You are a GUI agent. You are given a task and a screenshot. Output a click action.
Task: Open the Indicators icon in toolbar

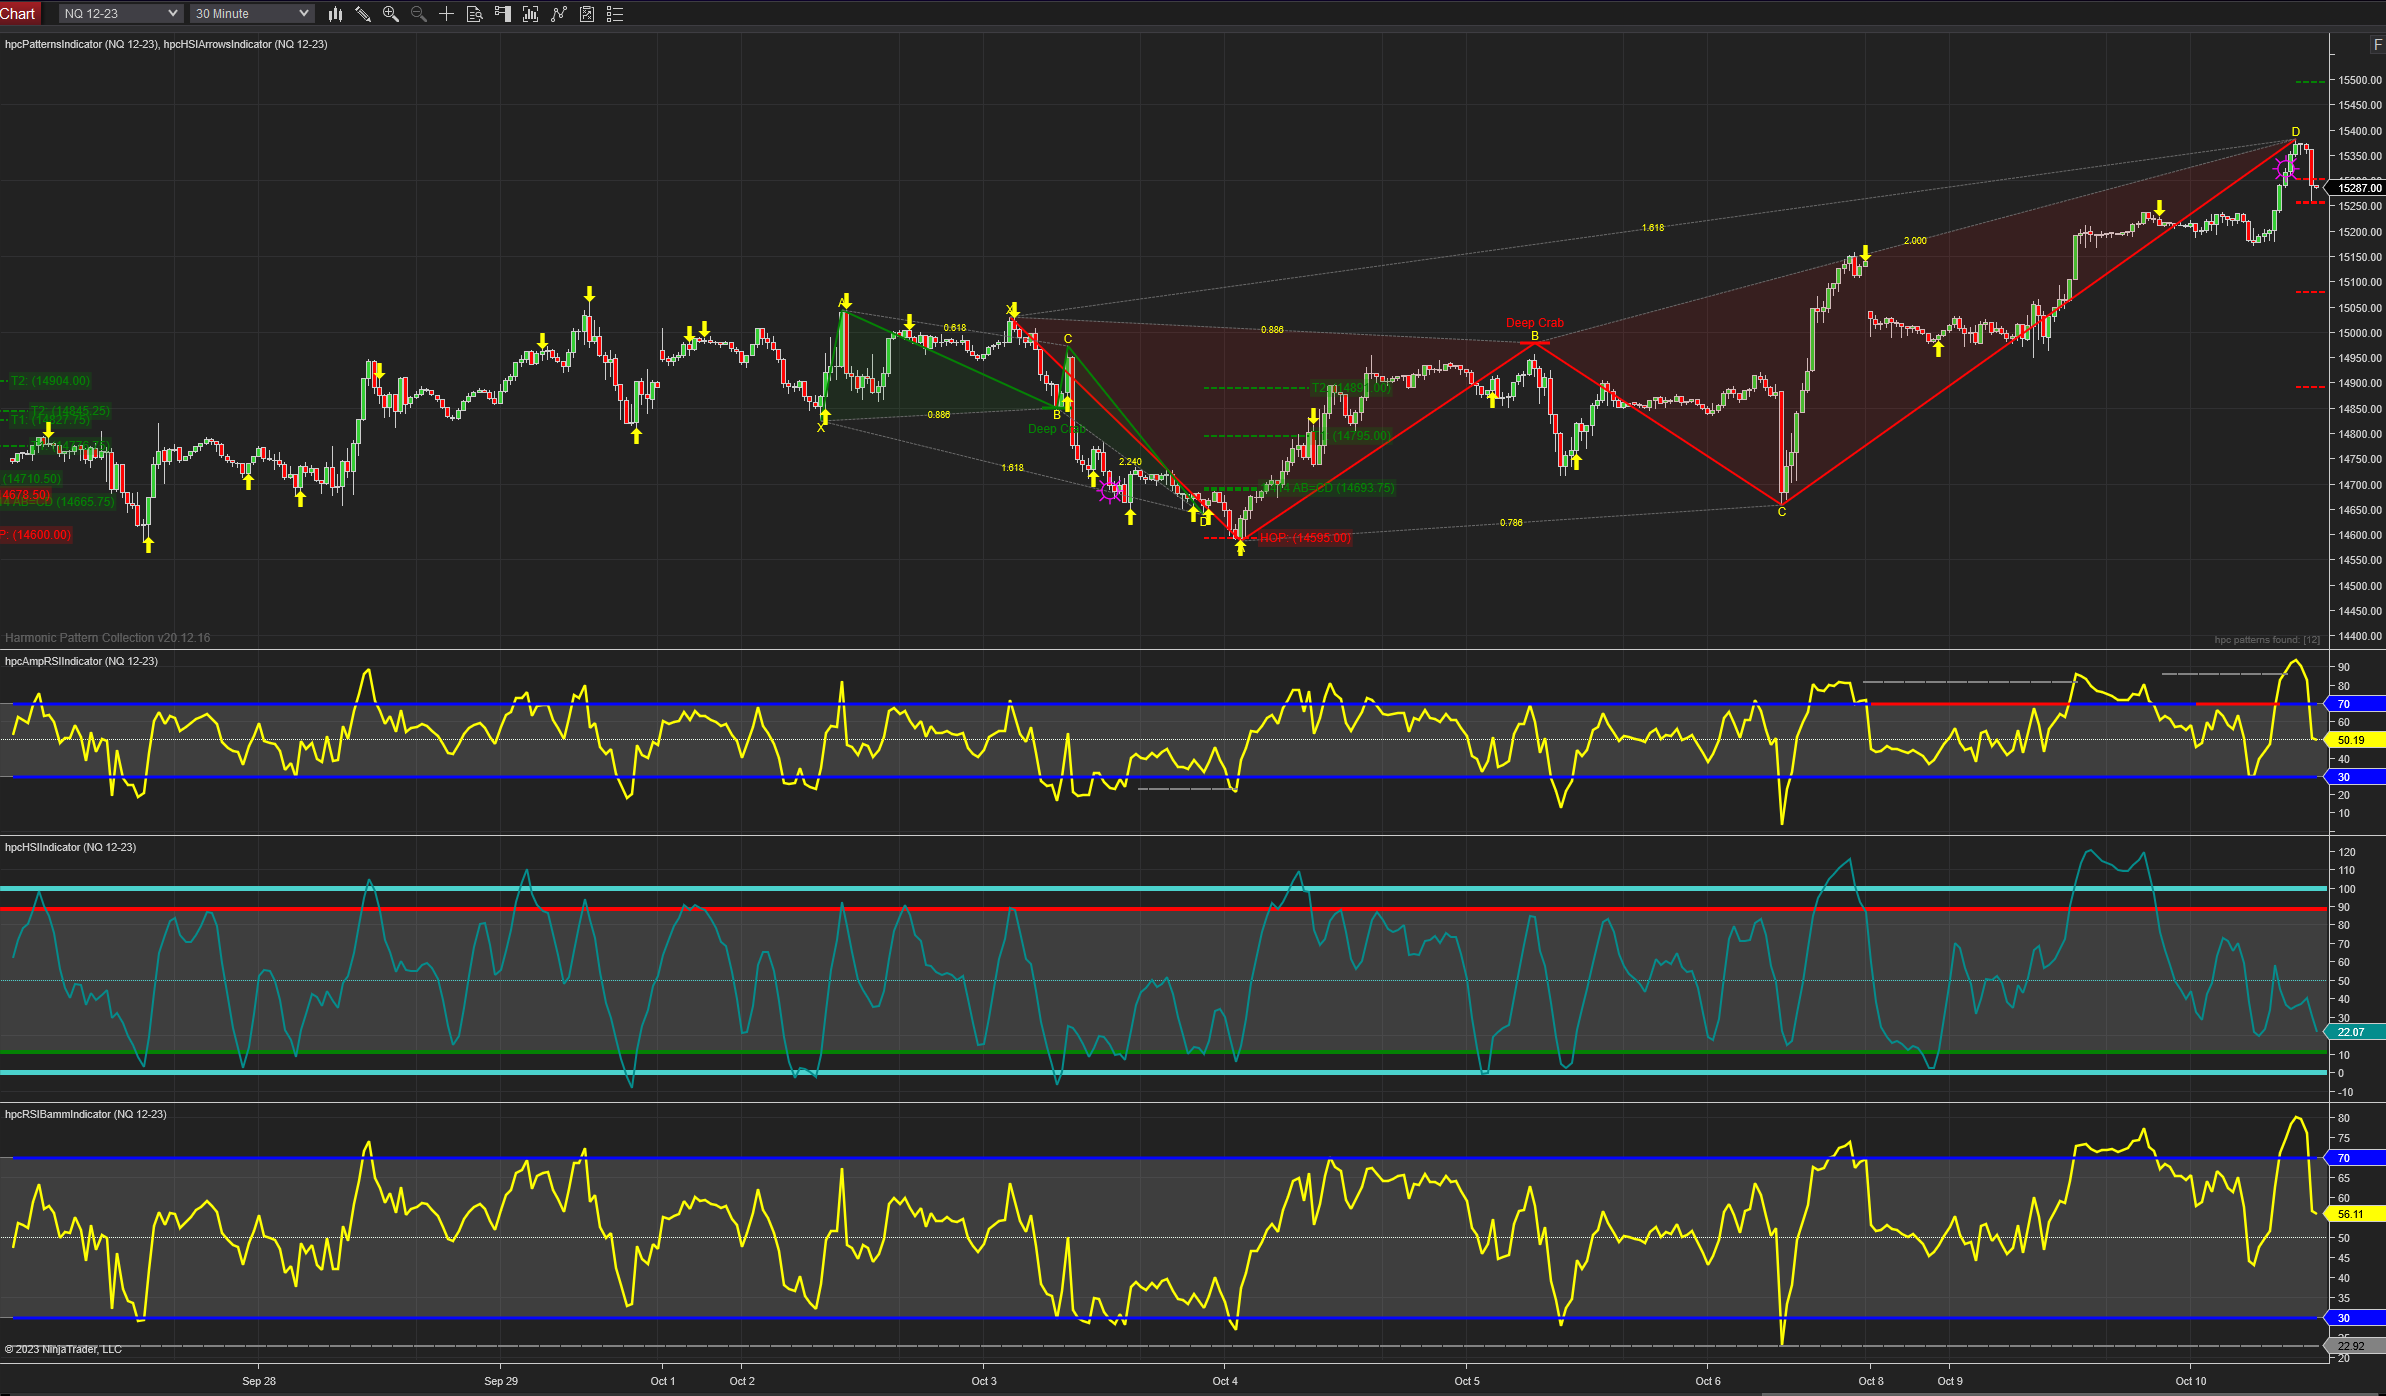pos(559,14)
